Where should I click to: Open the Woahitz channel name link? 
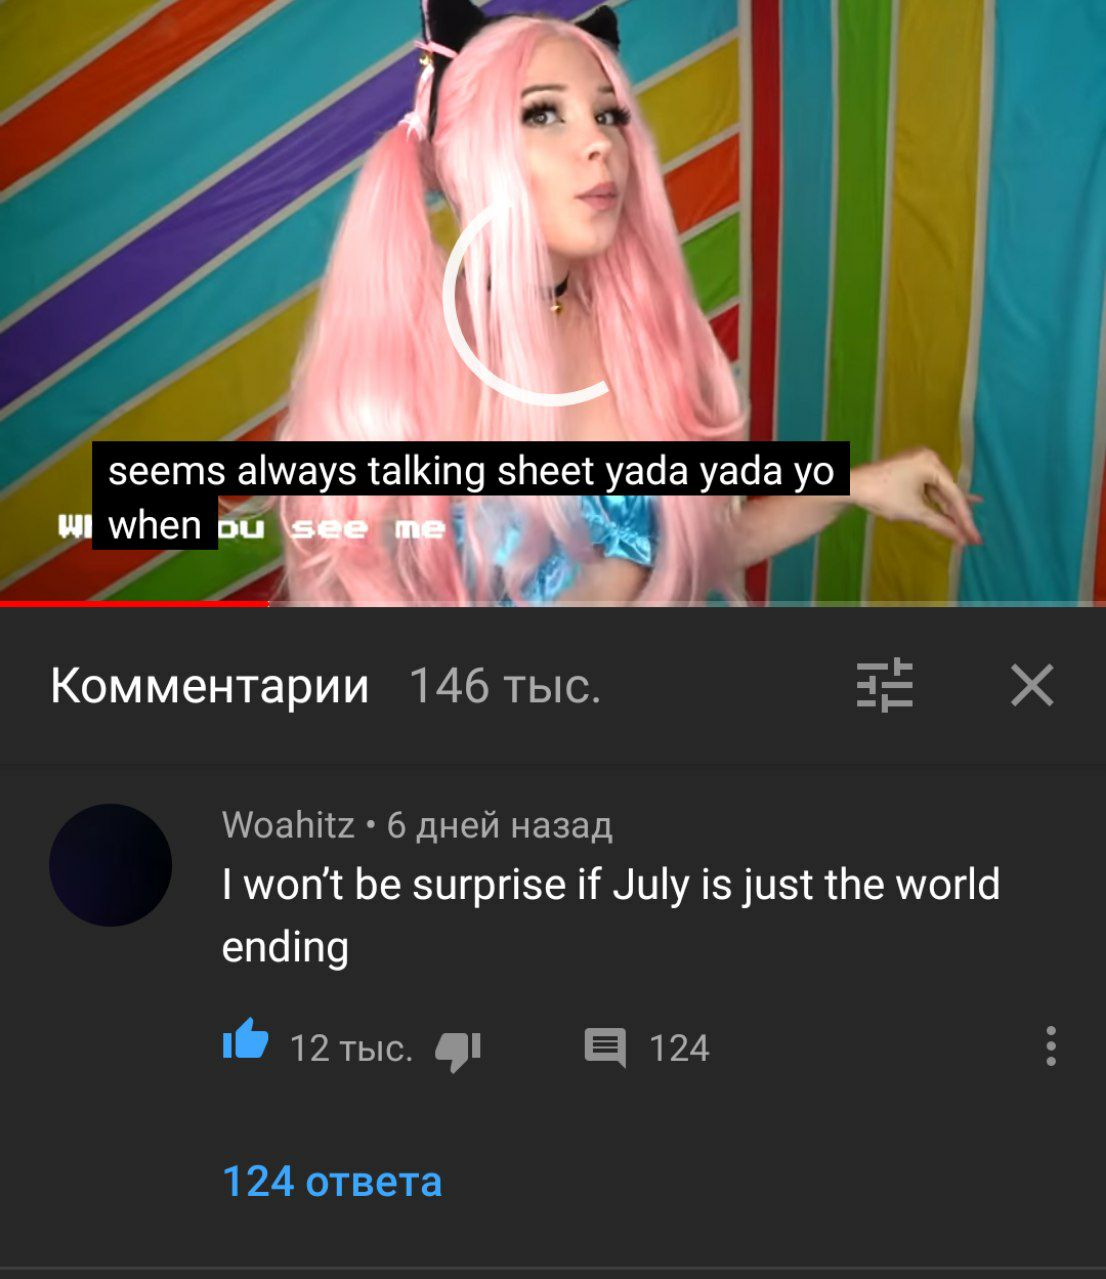point(288,825)
